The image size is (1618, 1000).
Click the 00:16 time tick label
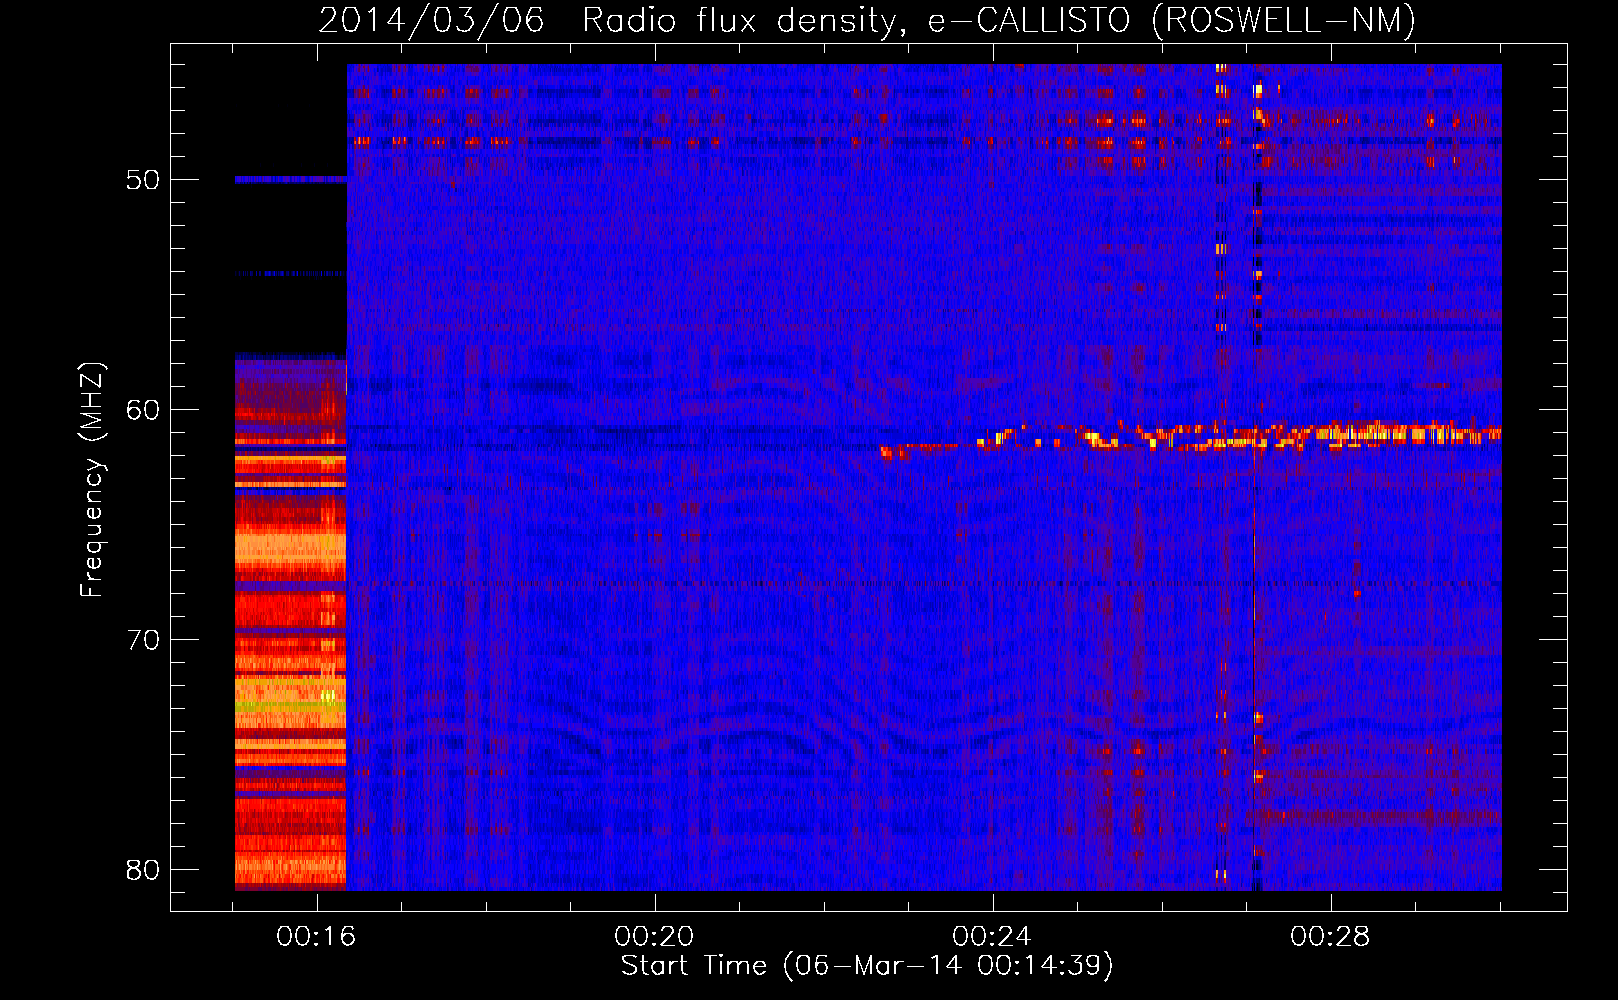pyautogui.click(x=317, y=937)
